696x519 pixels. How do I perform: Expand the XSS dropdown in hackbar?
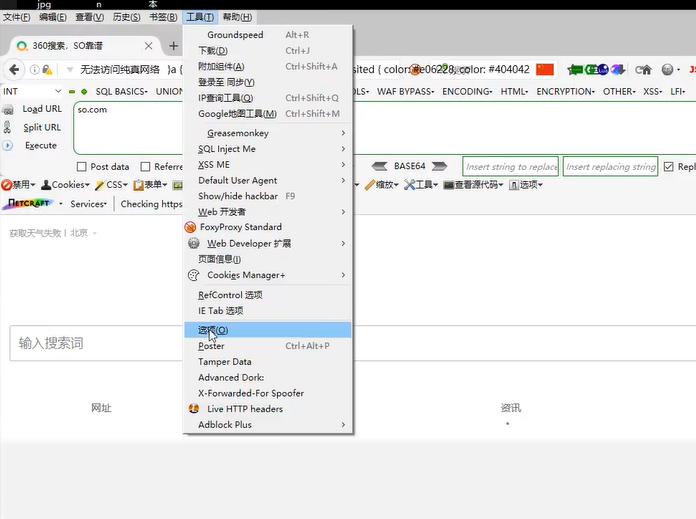point(652,91)
